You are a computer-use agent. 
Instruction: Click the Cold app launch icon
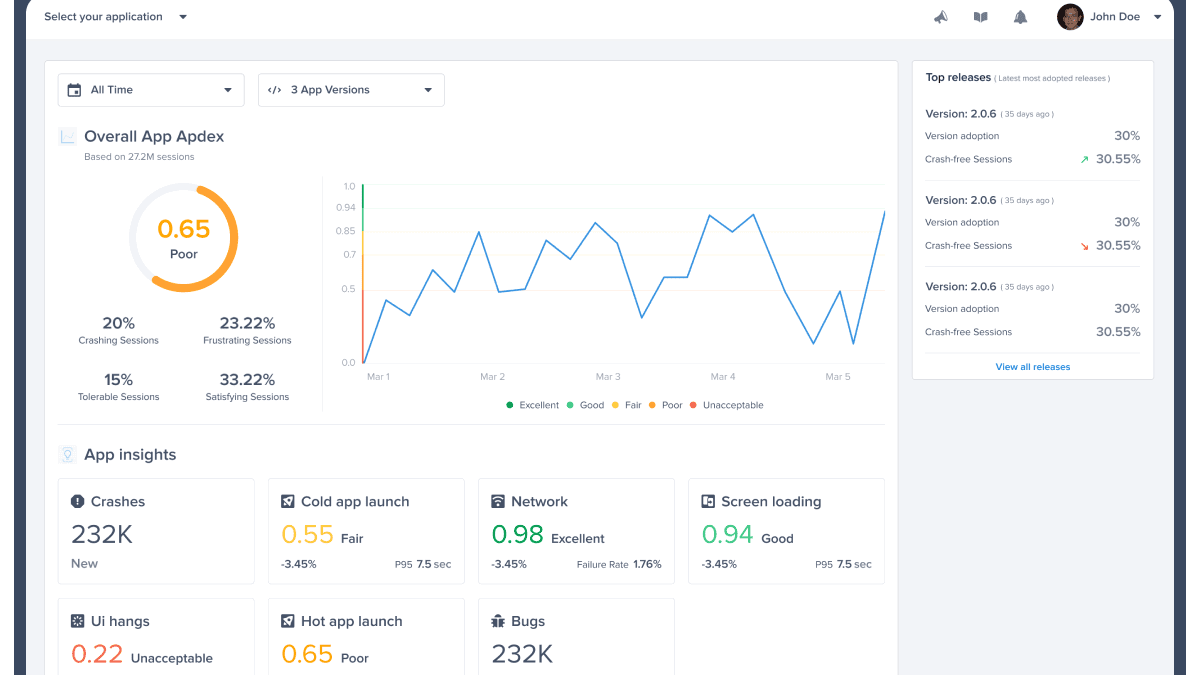click(287, 501)
